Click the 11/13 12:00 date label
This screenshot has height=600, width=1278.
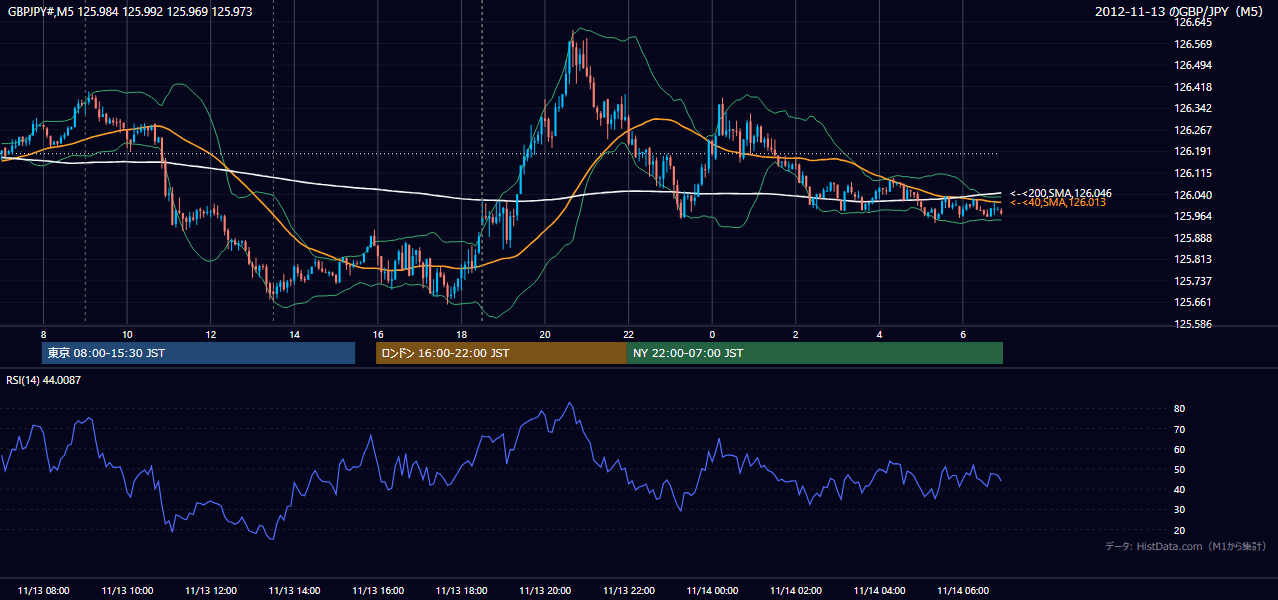coord(211,591)
